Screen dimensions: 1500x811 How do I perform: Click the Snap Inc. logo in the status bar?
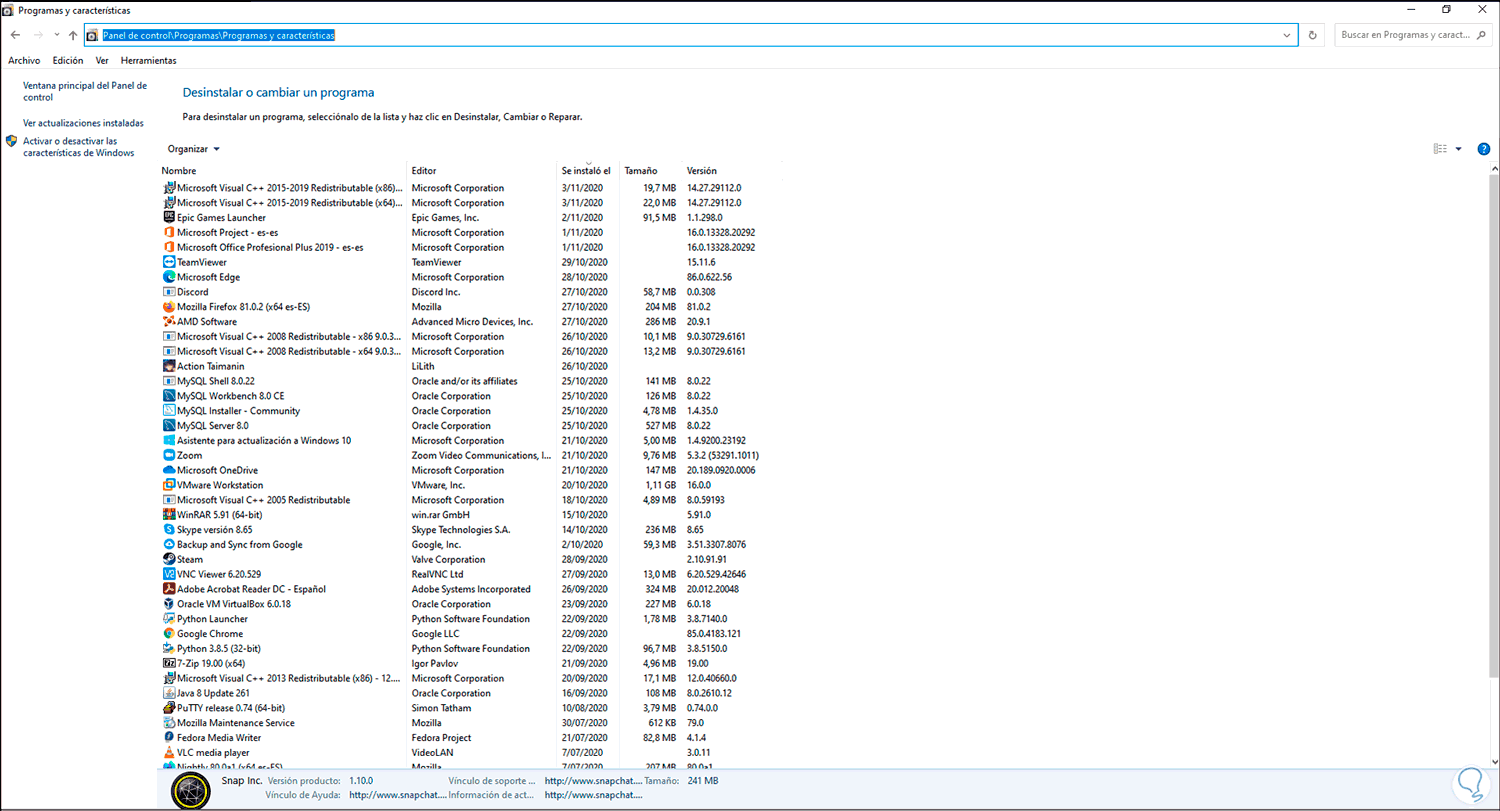coord(189,790)
